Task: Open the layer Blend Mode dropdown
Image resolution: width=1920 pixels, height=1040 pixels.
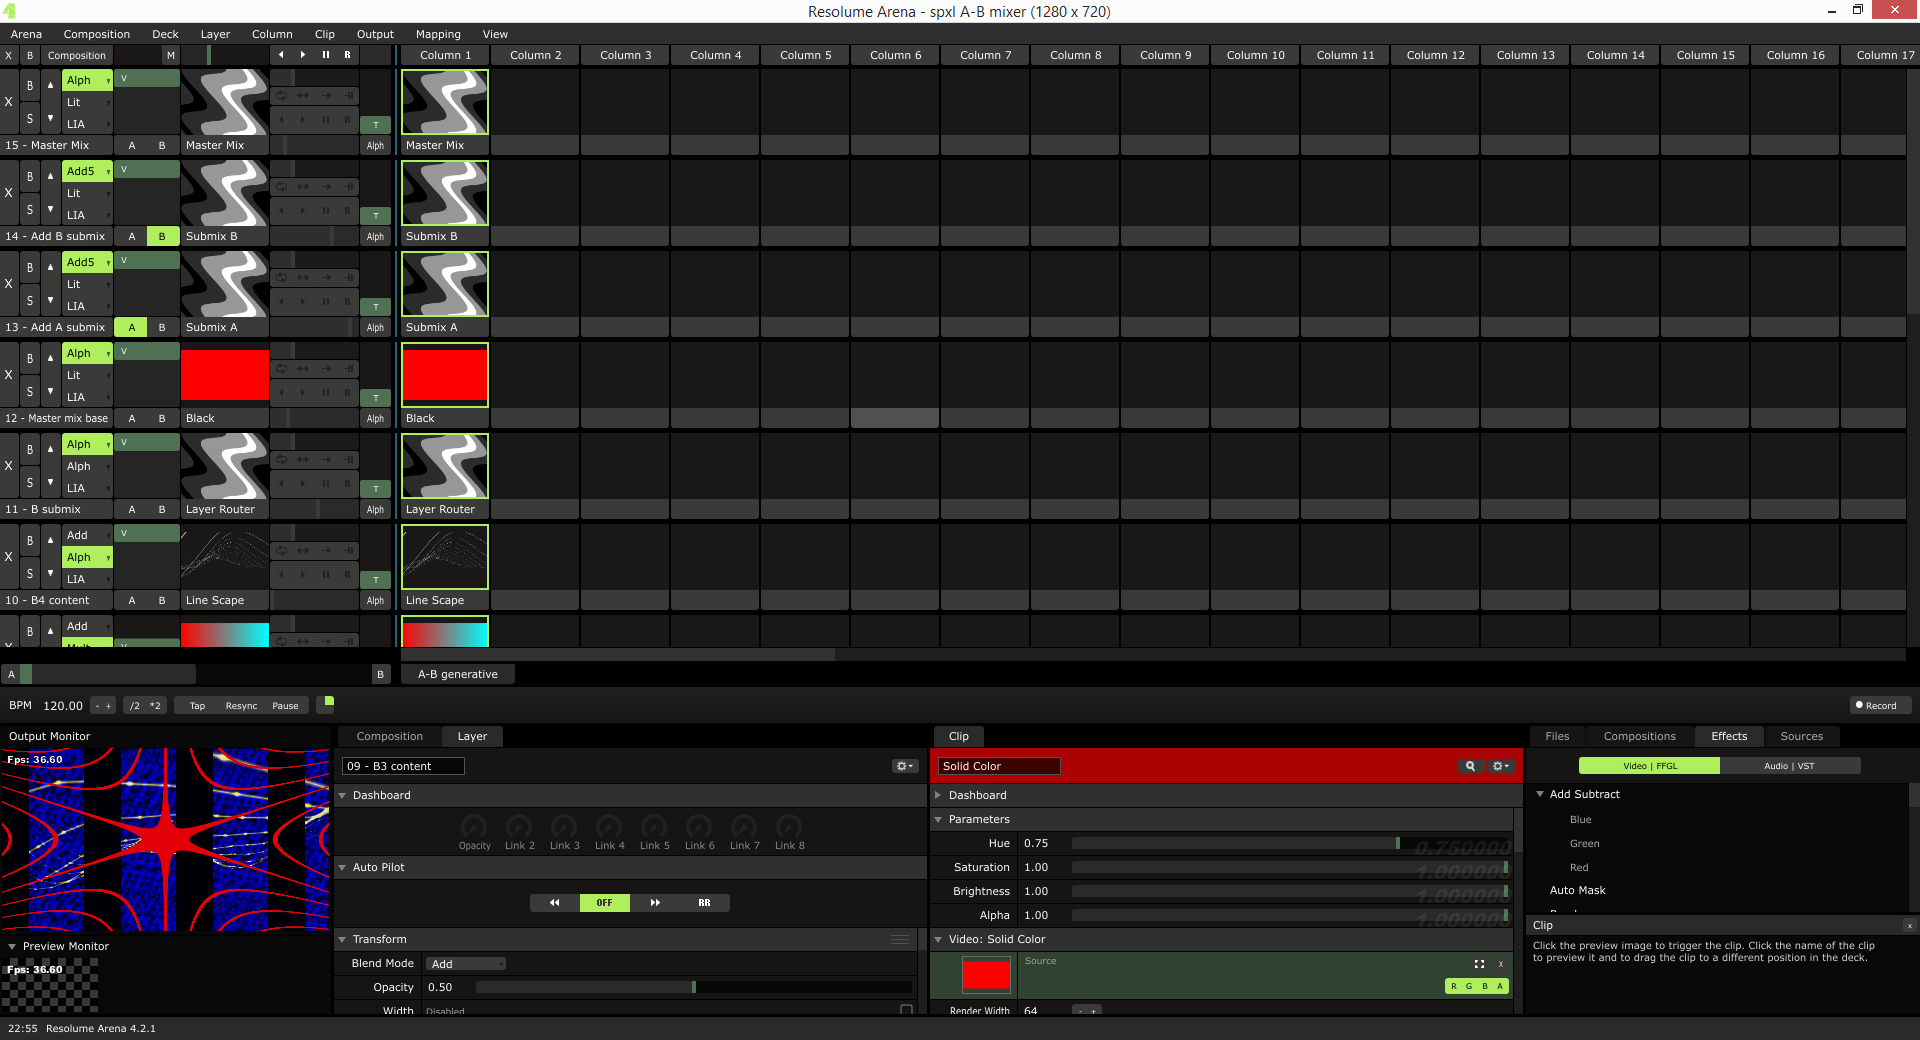Action: [466, 964]
